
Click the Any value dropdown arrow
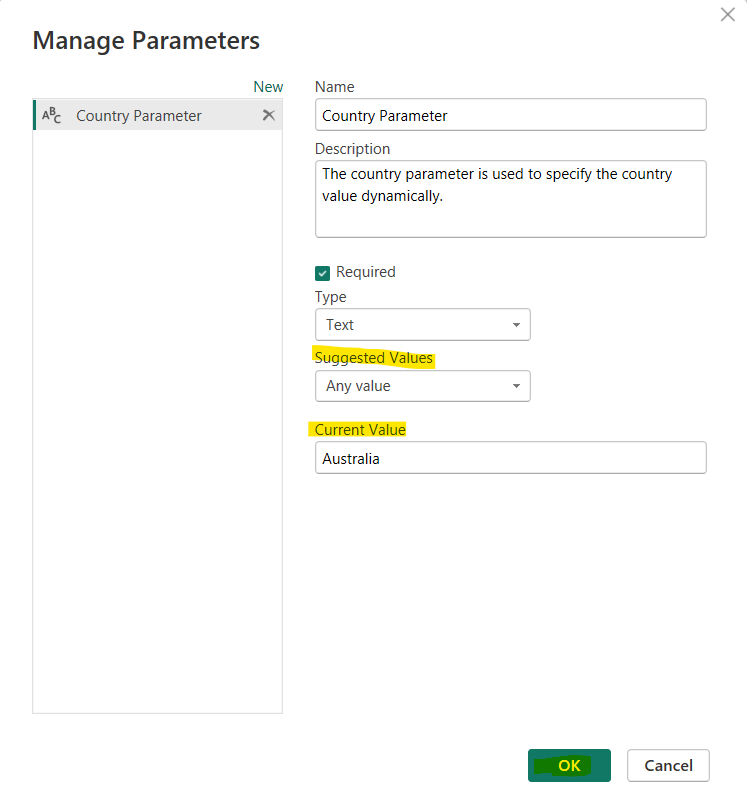point(518,386)
